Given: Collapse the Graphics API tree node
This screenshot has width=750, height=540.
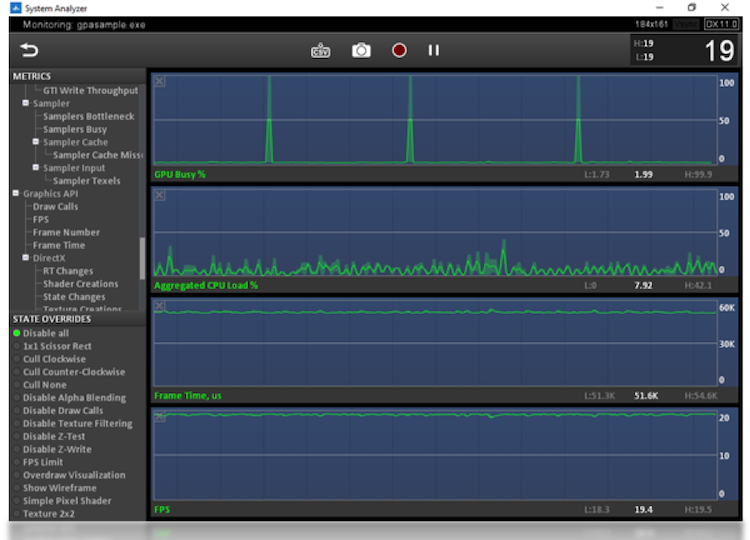Looking at the screenshot, I should click(x=16, y=194).
